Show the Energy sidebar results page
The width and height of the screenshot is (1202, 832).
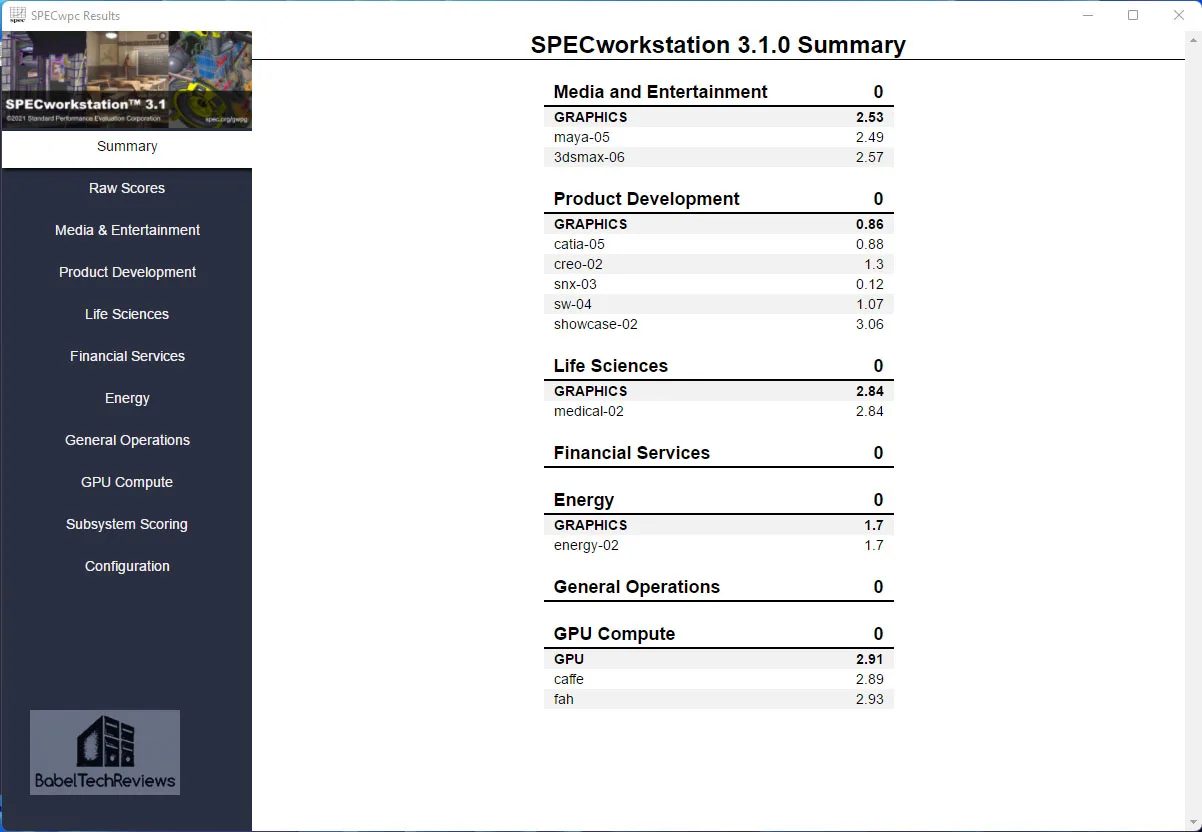pos(127,398)
